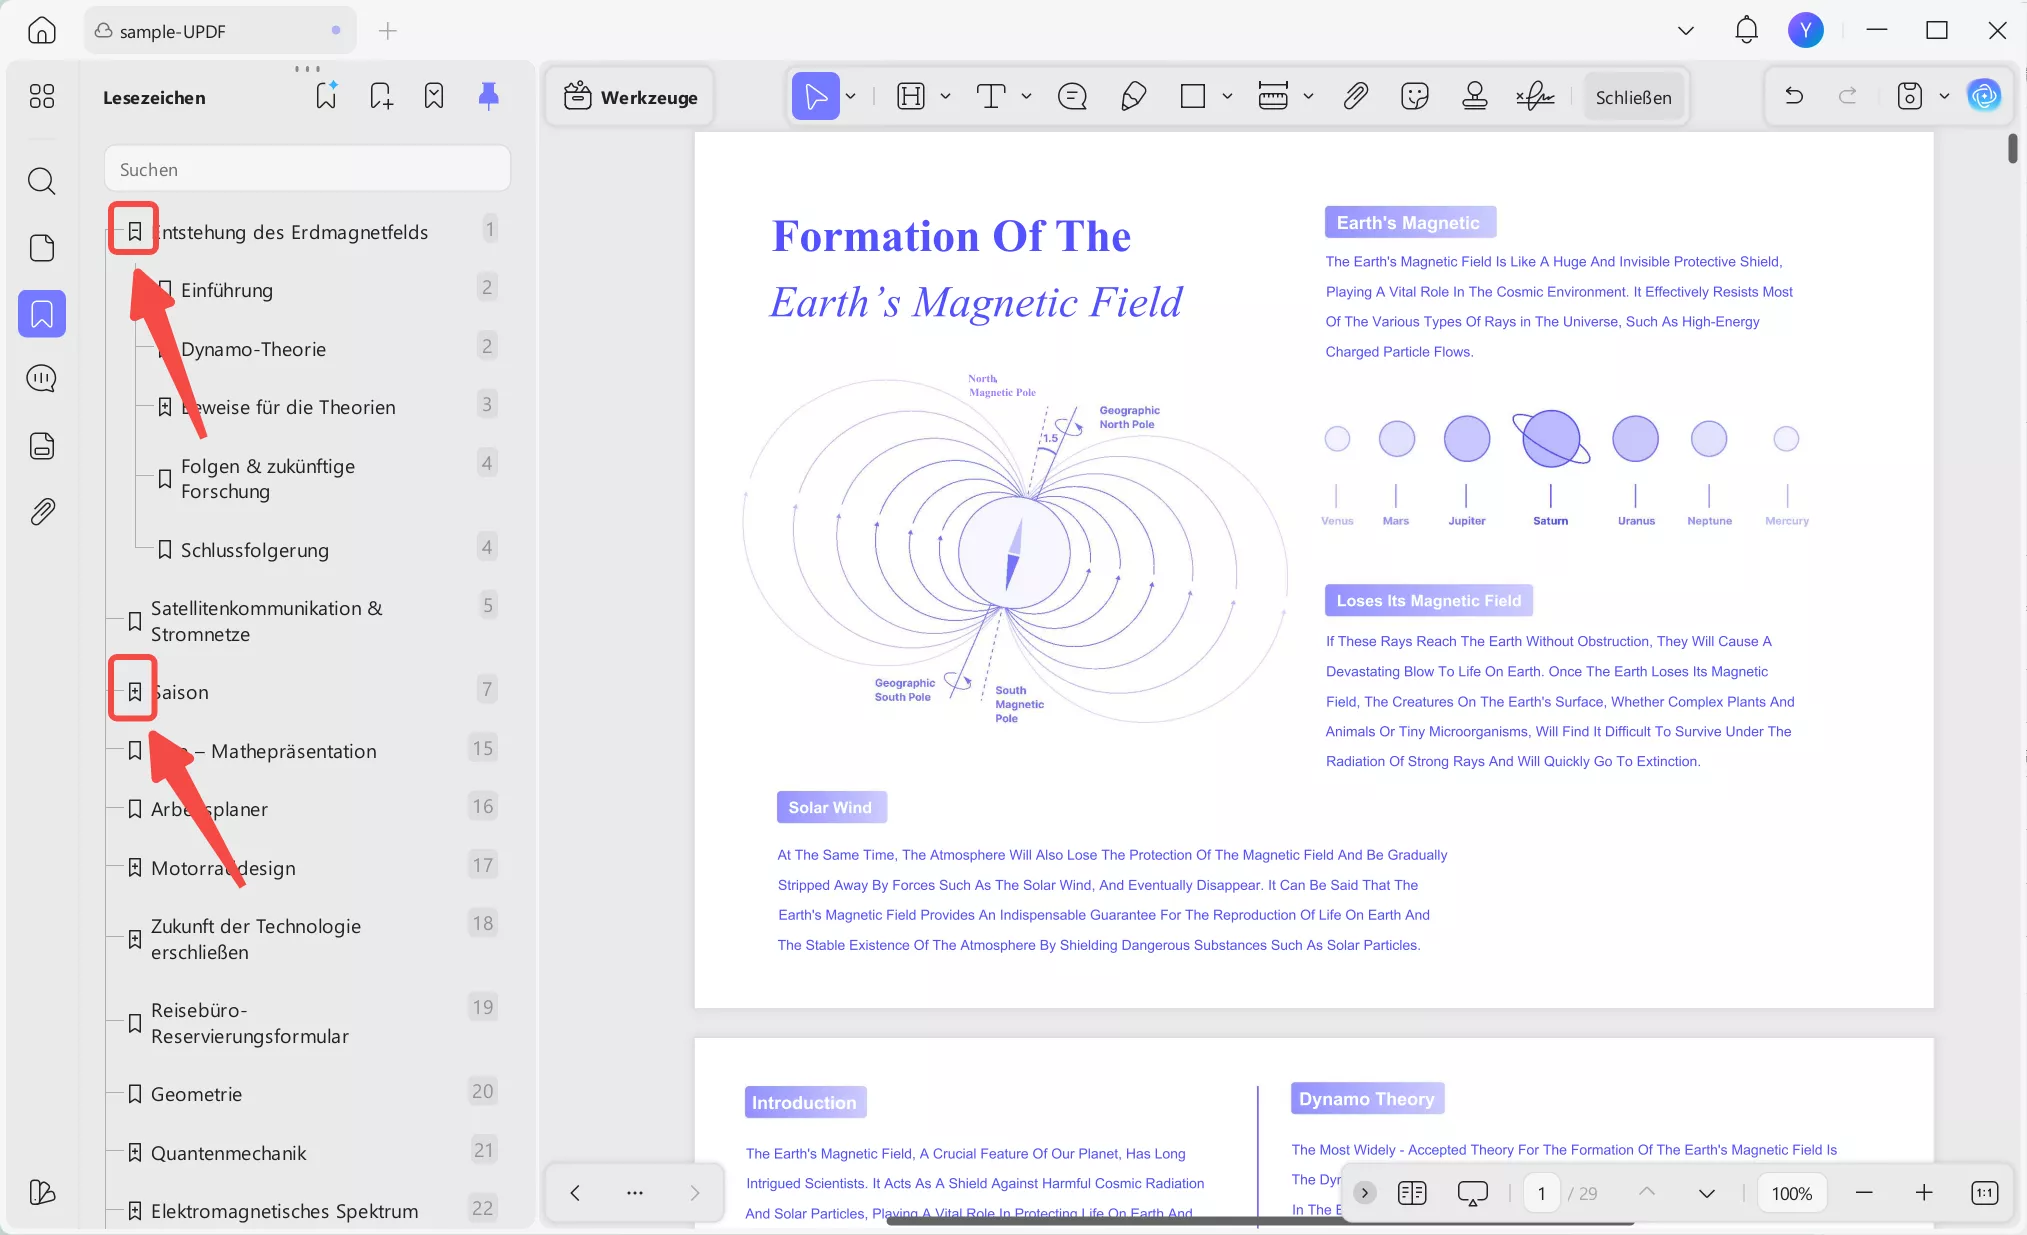Image resolution: width=2027 pixels, height=1235 pixels.
Task: Open the Dynamo-Theorie bookmark
Action: click(253, 349)
